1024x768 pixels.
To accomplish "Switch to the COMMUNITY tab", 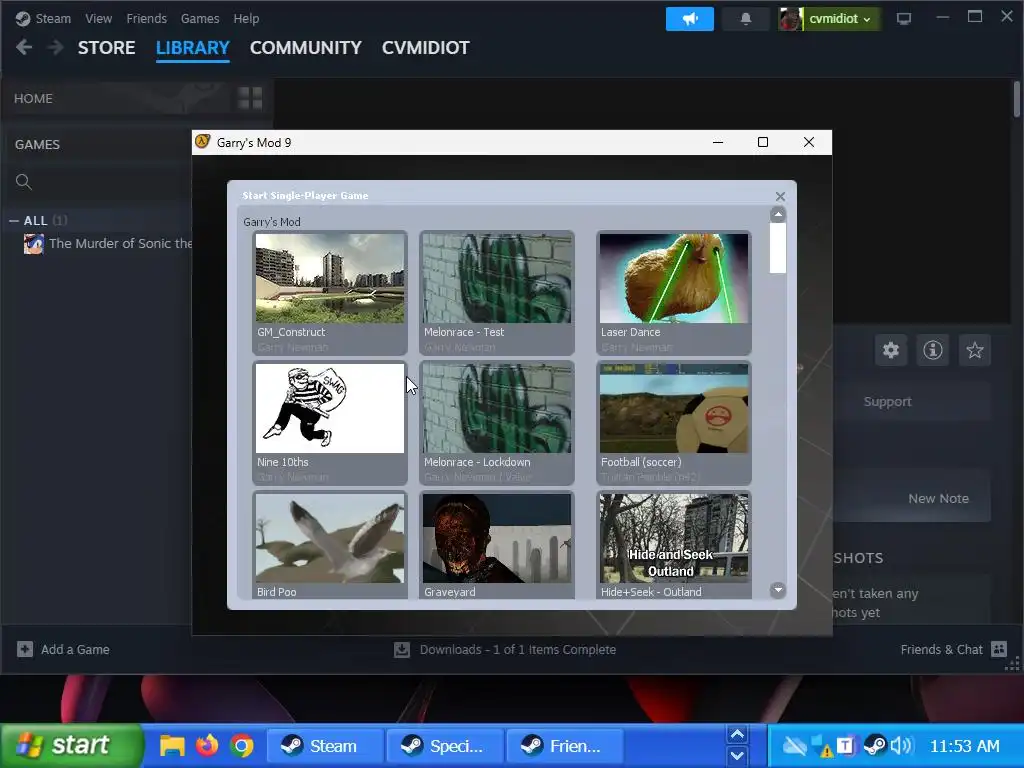I will click(x=306, y=48).
